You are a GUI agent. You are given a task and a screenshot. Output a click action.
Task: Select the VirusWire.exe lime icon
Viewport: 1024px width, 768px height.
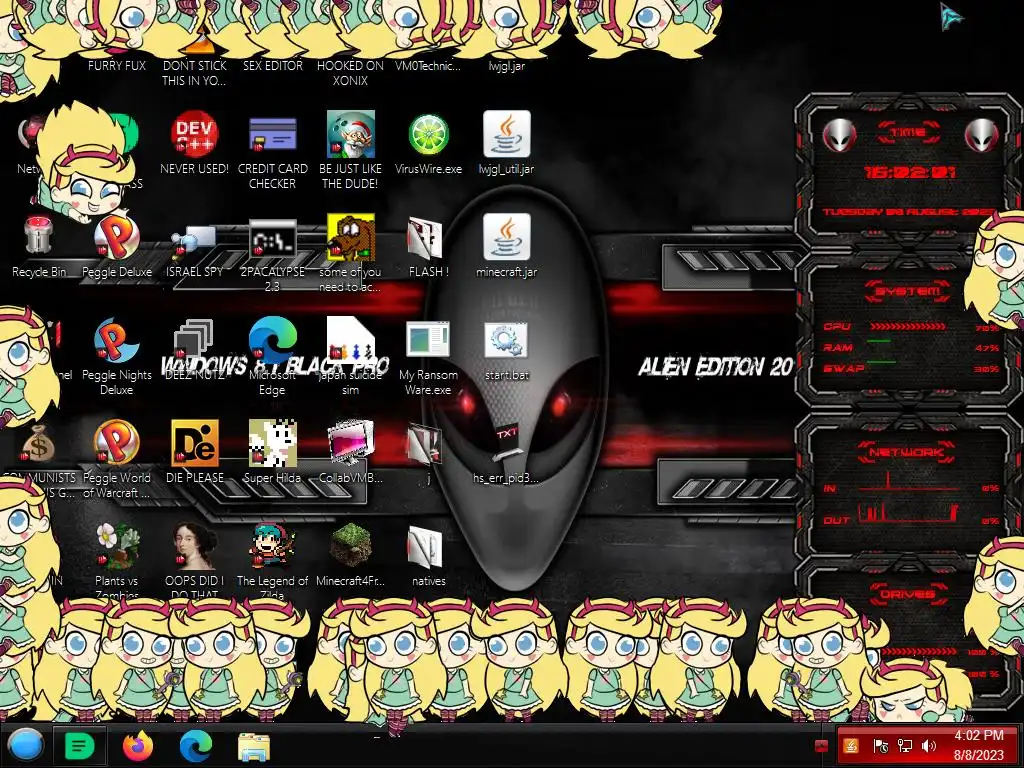pyautogui.click(x=428, y=135)
